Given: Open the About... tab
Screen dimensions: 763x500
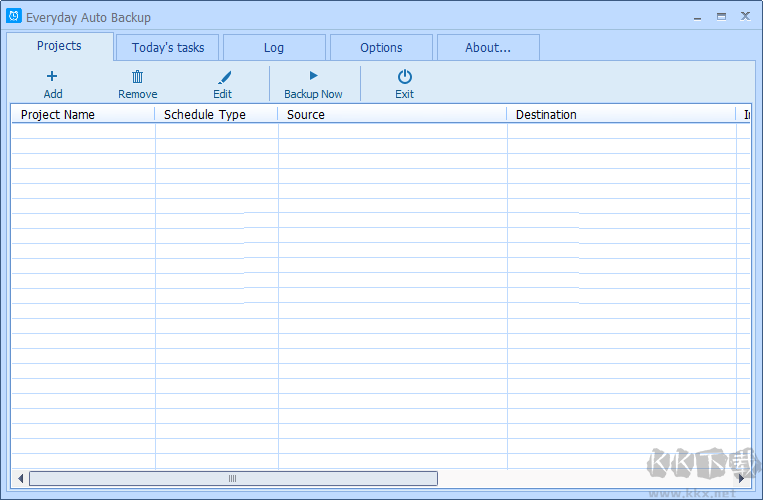Looking at the screenshot, I should (488, 48).
